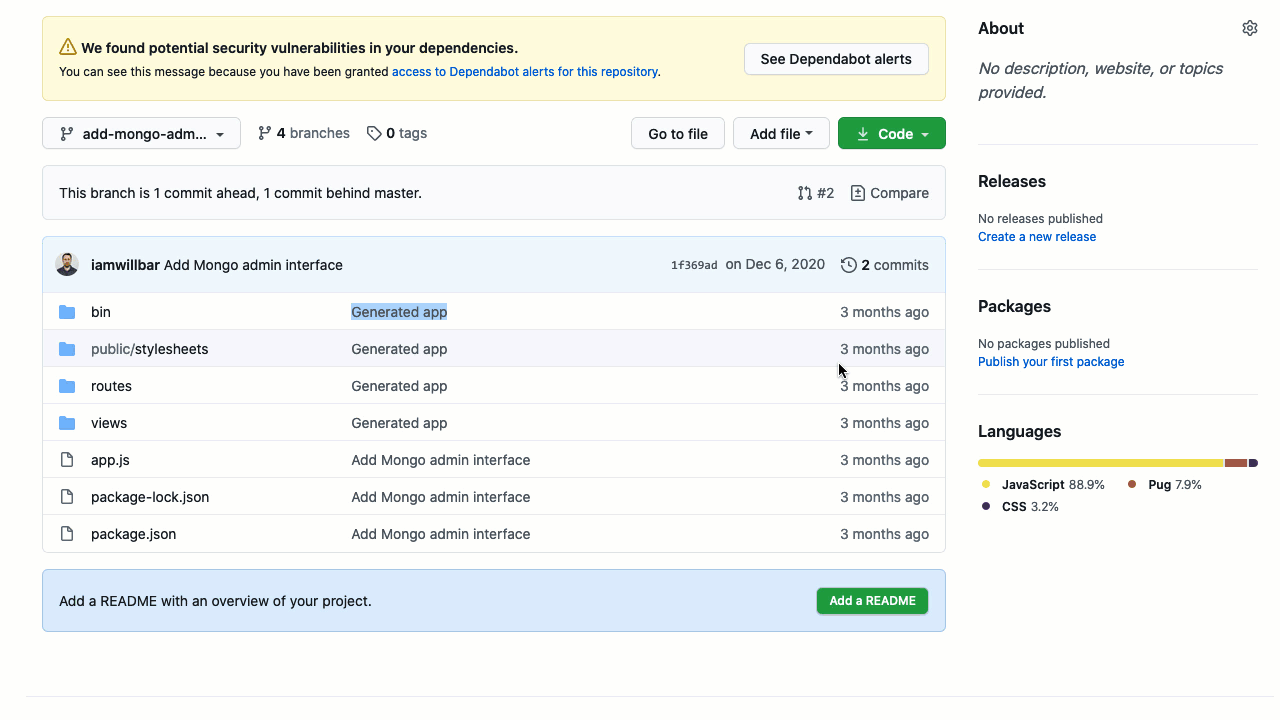This screenshot has height=720, width=1280.
Task: Click the git branch icon in the branch selector
Action: (x=67, y=134)
